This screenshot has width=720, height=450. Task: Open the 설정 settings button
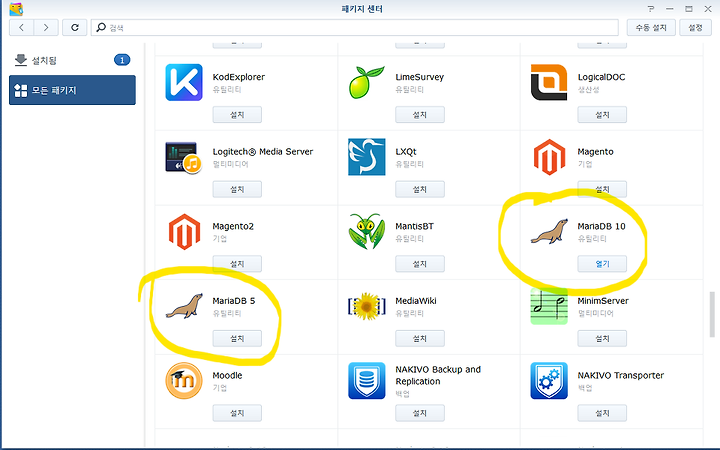click(695, 28)
